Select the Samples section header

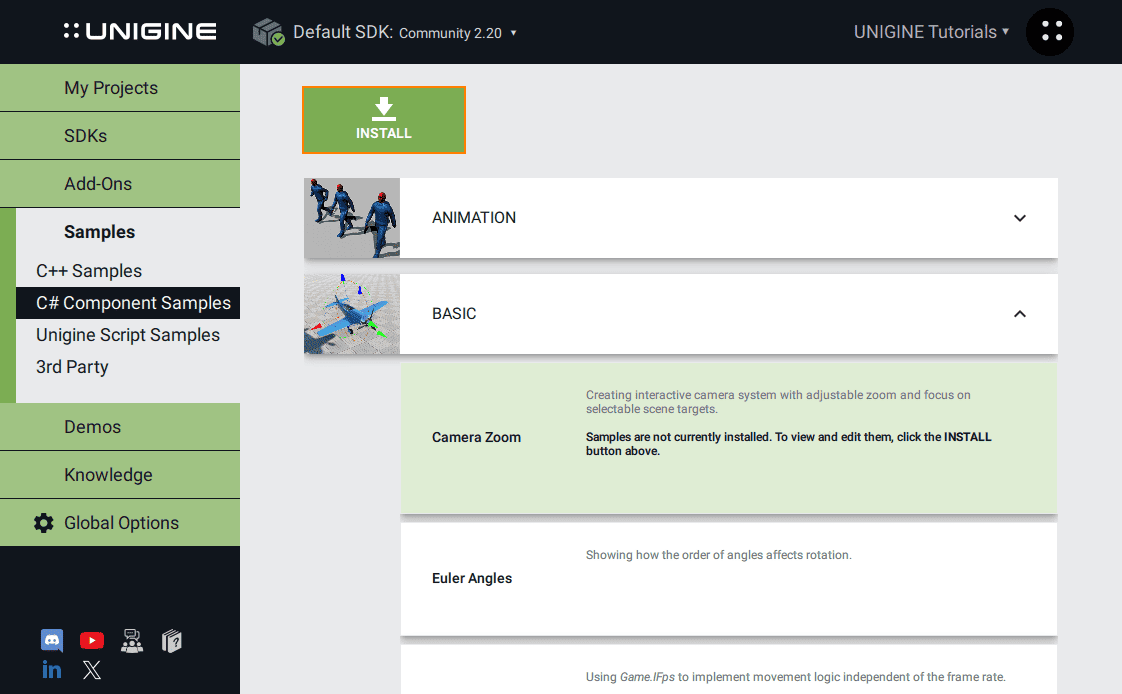(99, 232)
